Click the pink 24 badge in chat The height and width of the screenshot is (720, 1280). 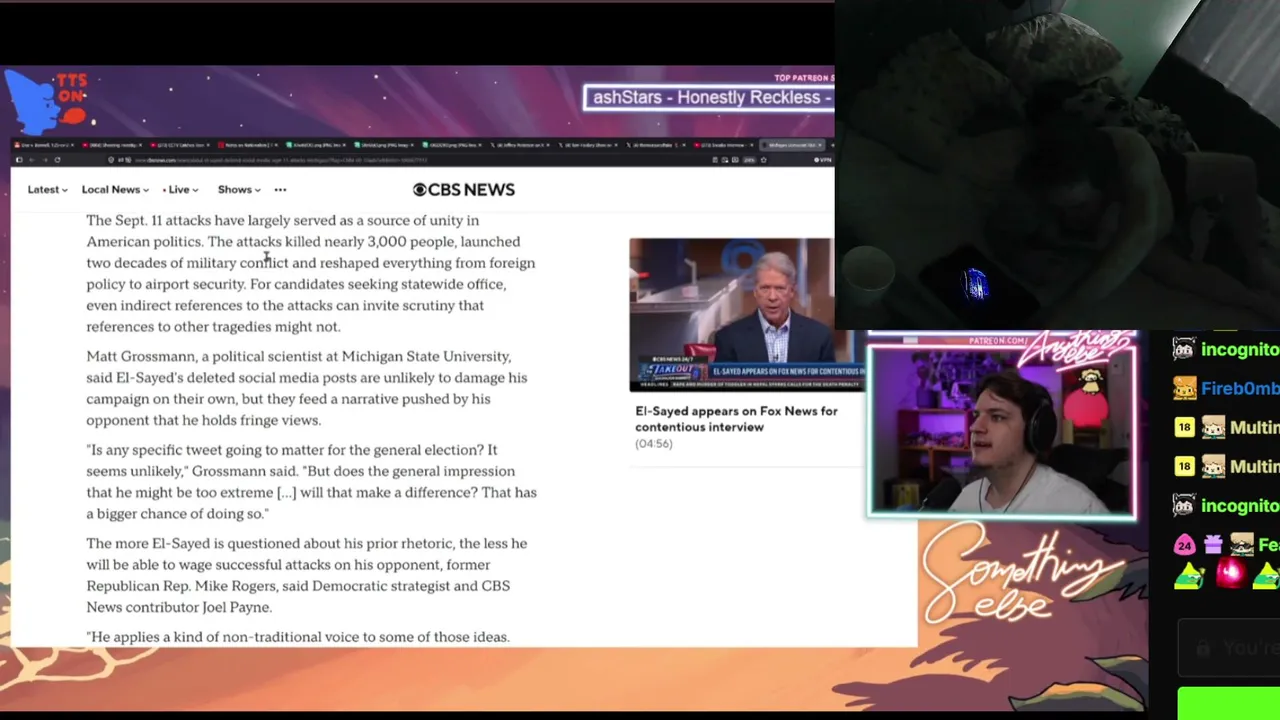[x=1185, y=545]
